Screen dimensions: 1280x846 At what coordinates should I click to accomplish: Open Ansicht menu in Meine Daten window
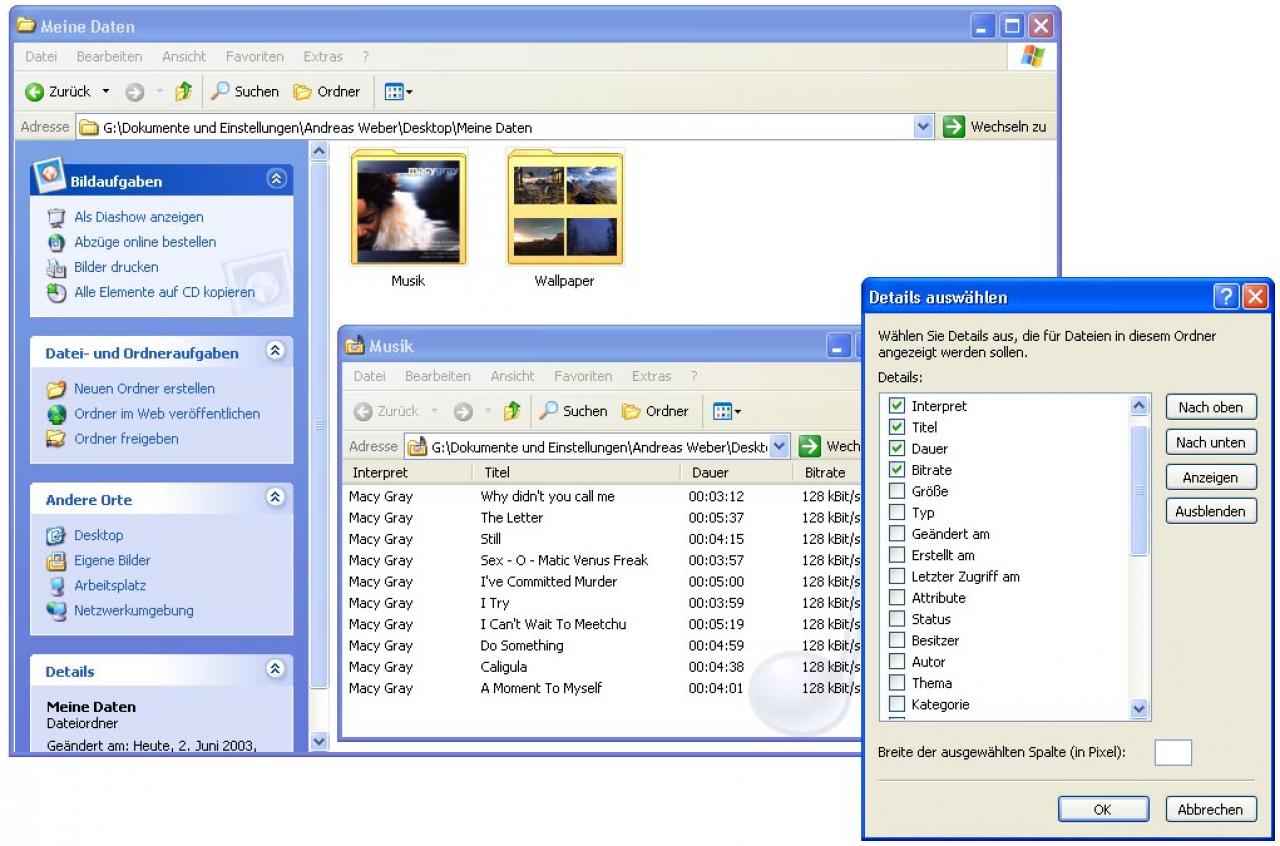(184, 57)
